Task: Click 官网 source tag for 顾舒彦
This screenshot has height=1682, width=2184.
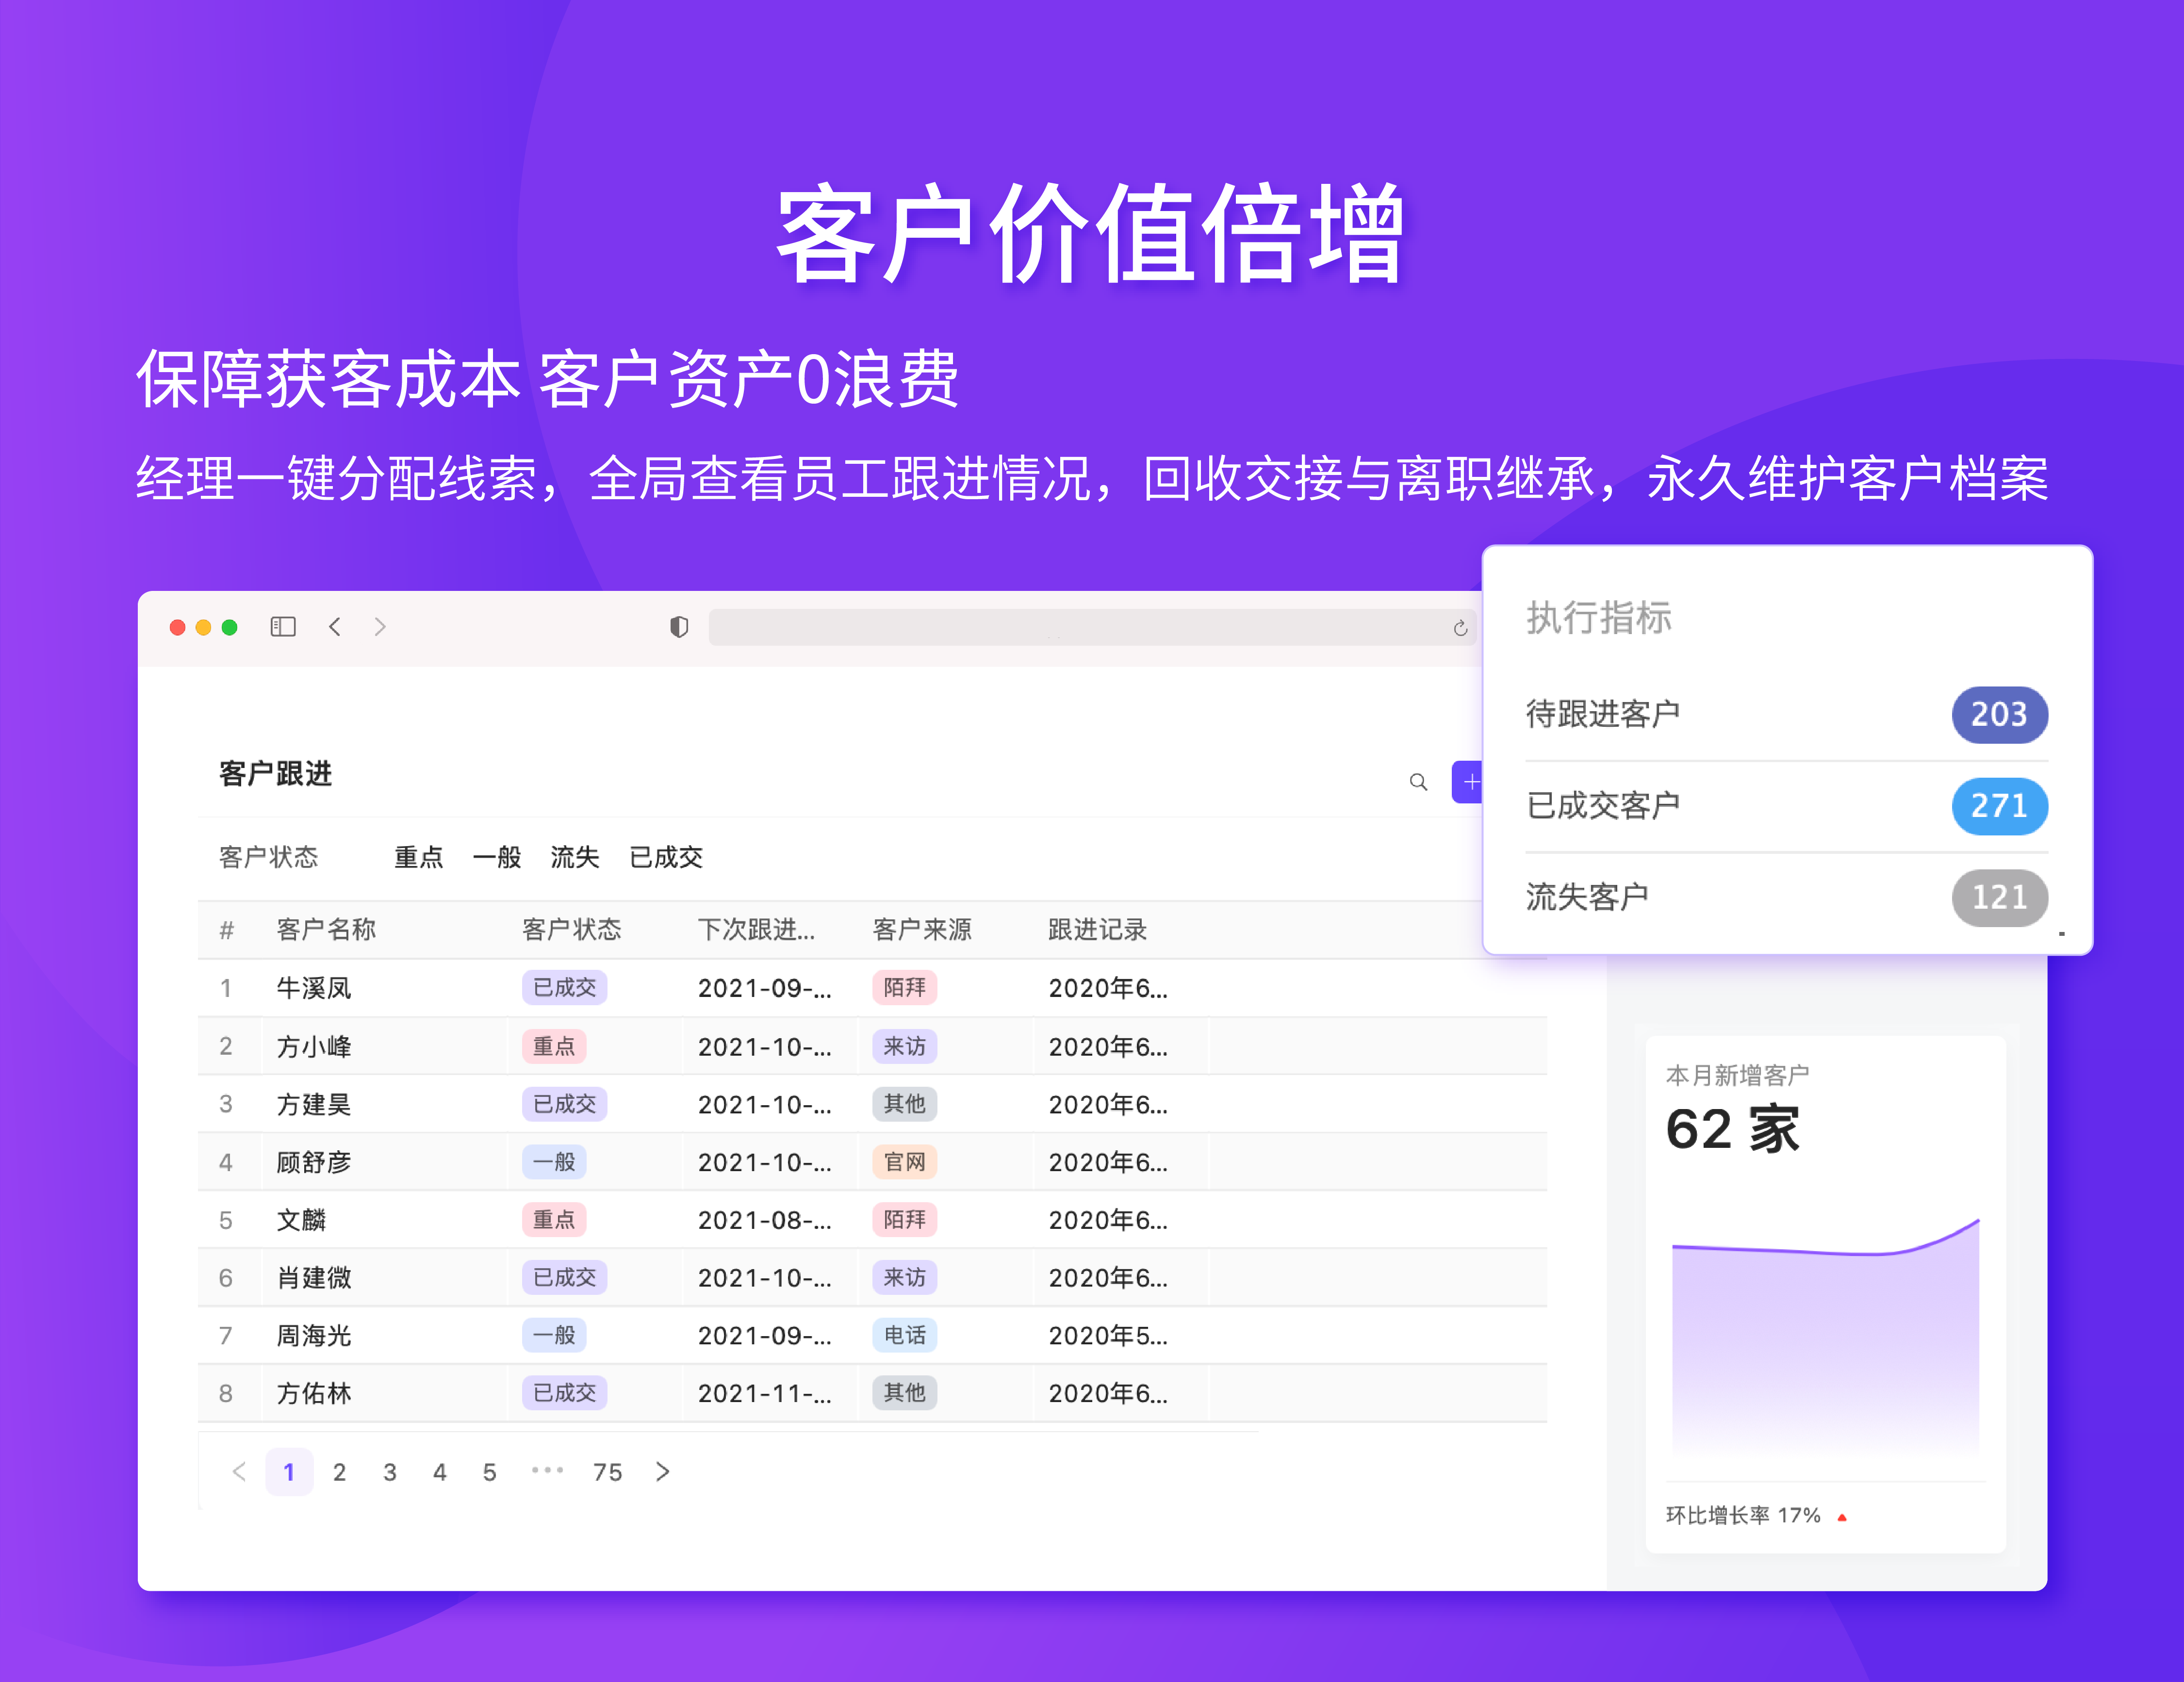Action: pos(905,1162)
